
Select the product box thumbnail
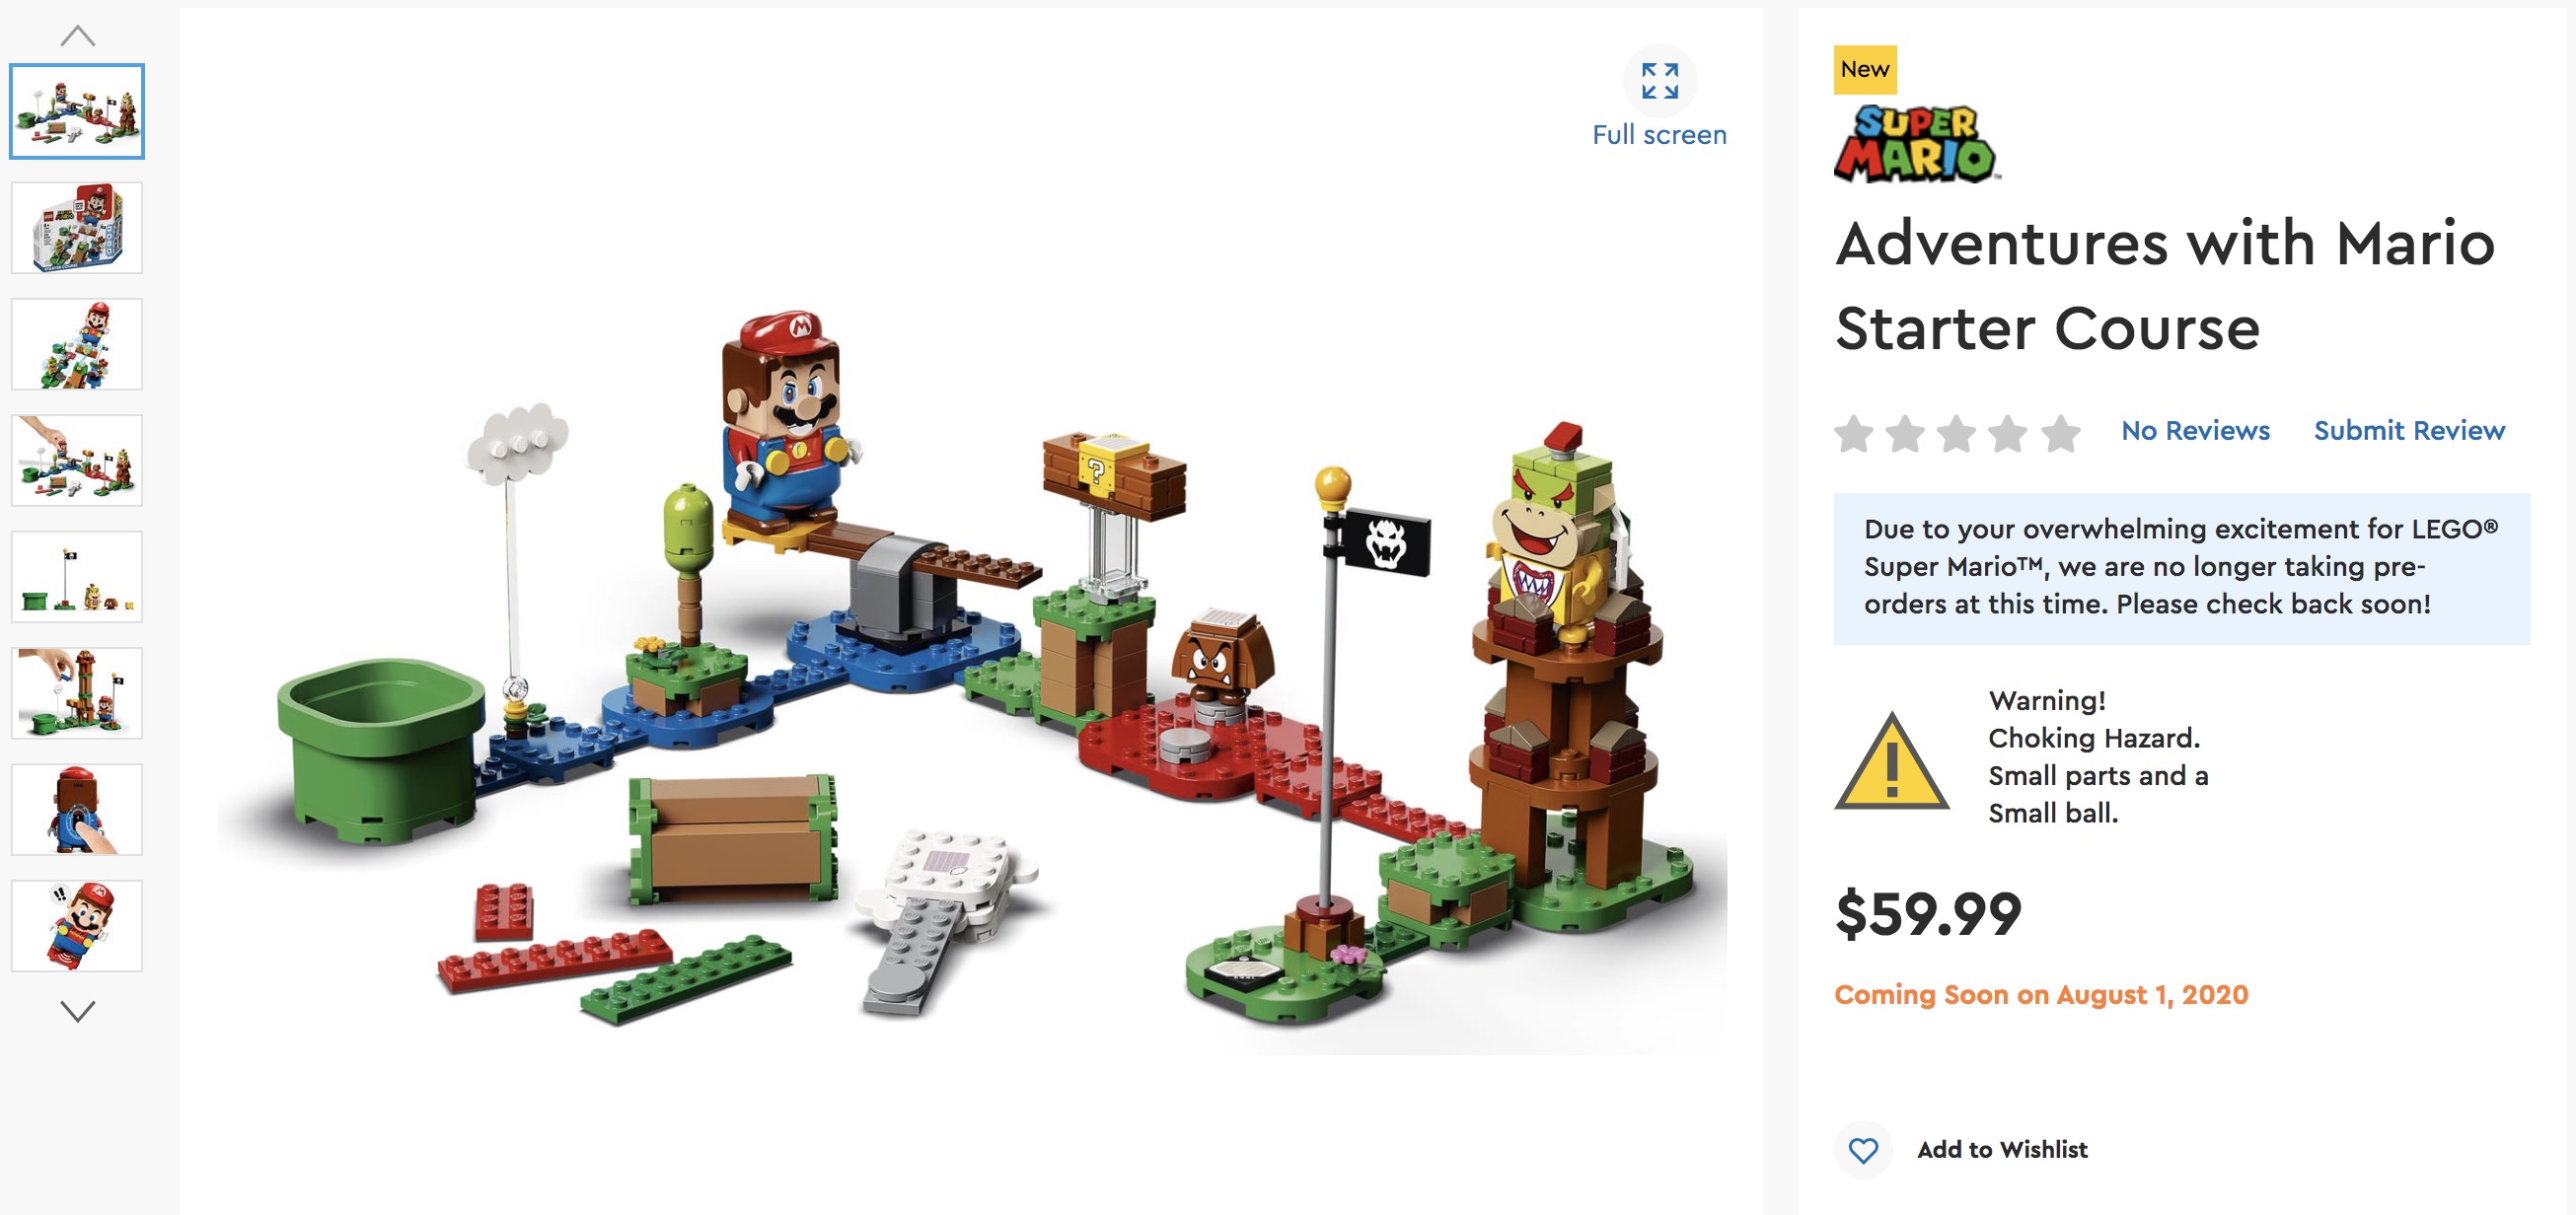(77, 227)
